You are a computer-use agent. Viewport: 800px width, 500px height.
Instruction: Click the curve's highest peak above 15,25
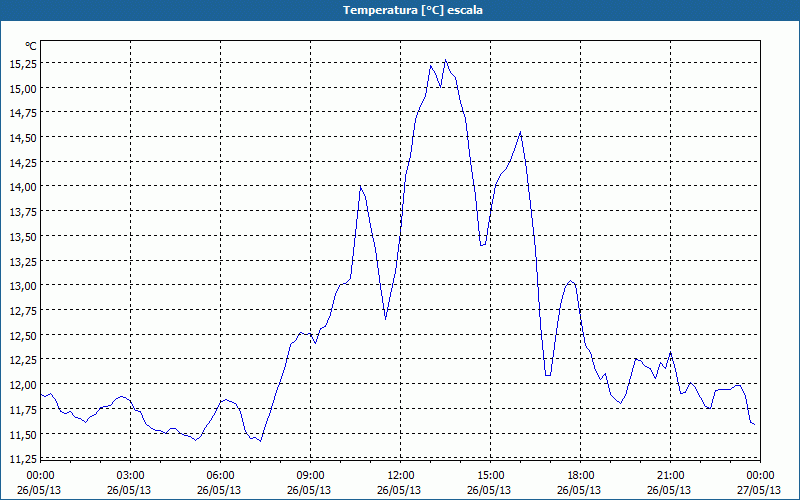pyautogui.click(x=445, y=60)
